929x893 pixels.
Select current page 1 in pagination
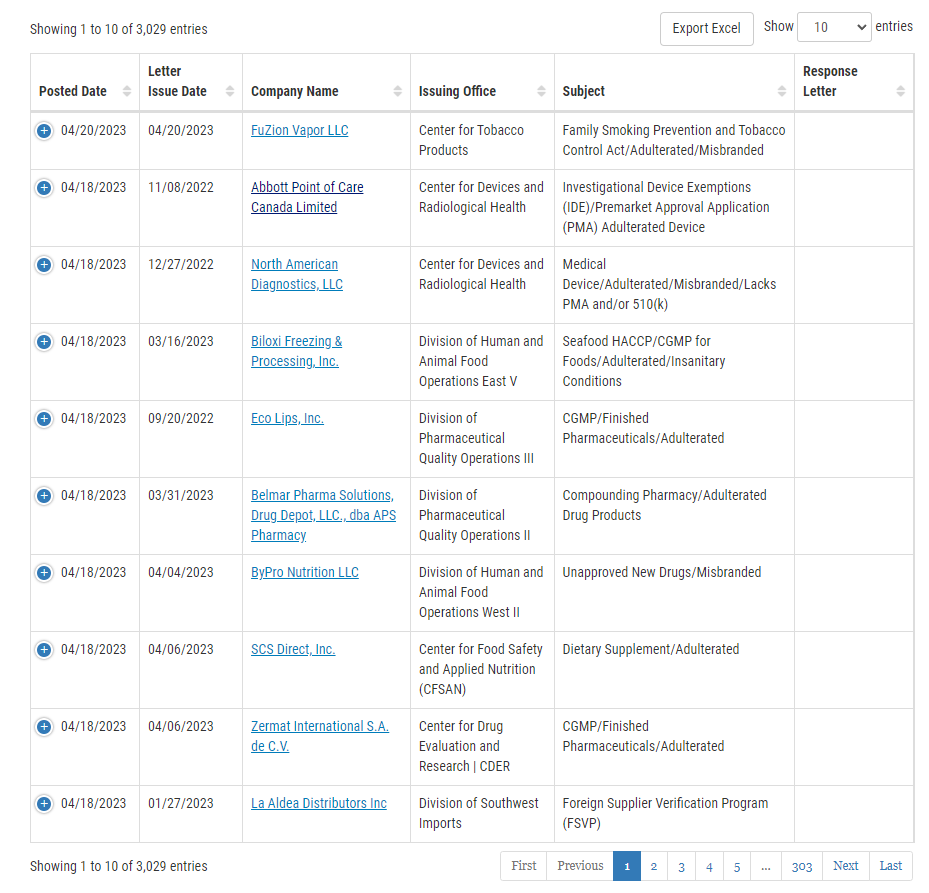(627, 866)
